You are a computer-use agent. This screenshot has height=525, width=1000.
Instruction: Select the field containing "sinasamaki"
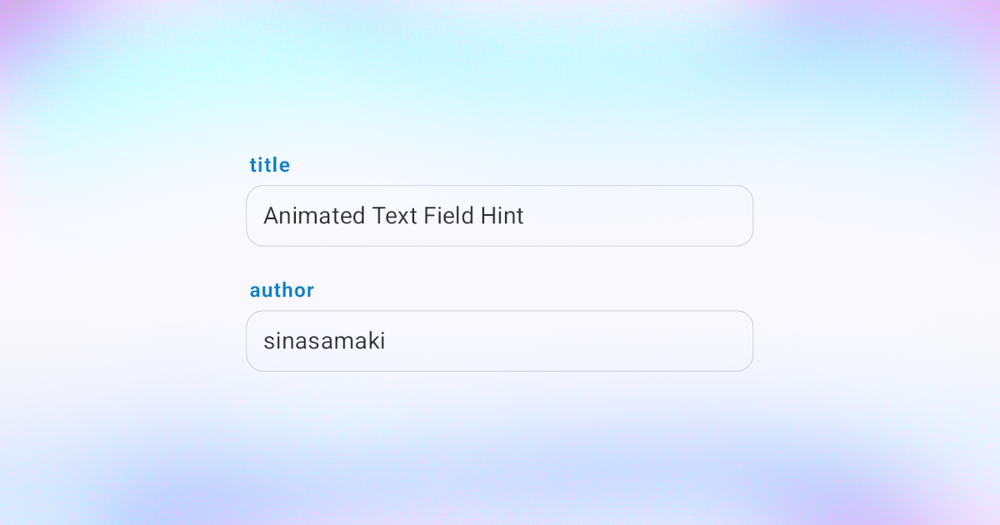[x=499, y=341]
